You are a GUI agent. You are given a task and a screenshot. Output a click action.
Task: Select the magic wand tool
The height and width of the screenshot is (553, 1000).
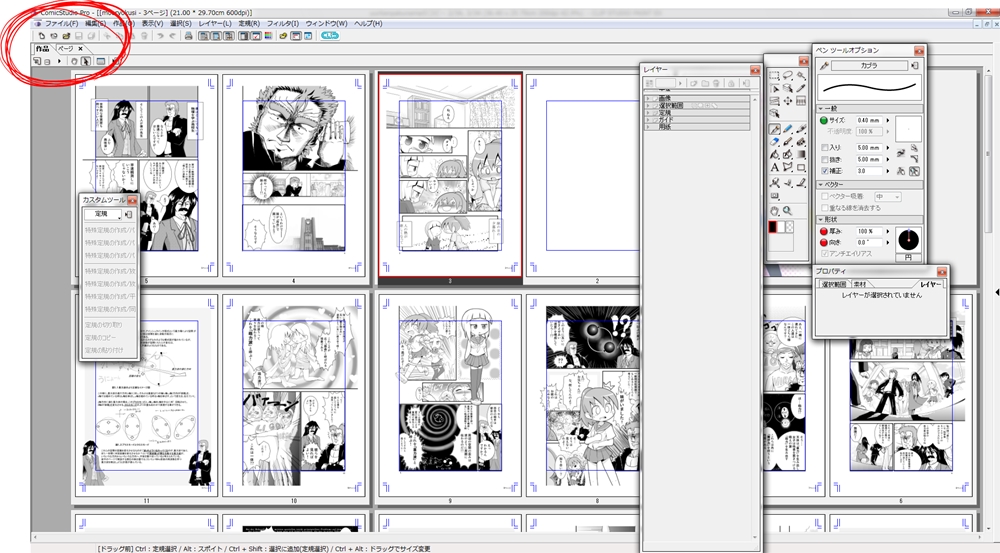[801, 75]
